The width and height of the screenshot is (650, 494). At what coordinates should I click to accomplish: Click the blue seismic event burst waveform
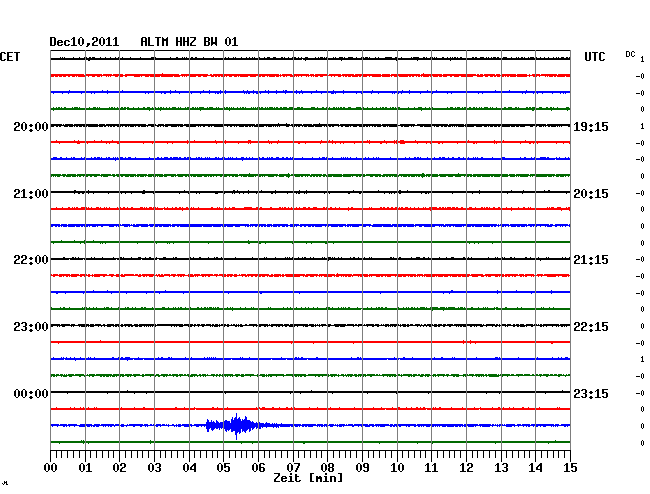point(243,426)
